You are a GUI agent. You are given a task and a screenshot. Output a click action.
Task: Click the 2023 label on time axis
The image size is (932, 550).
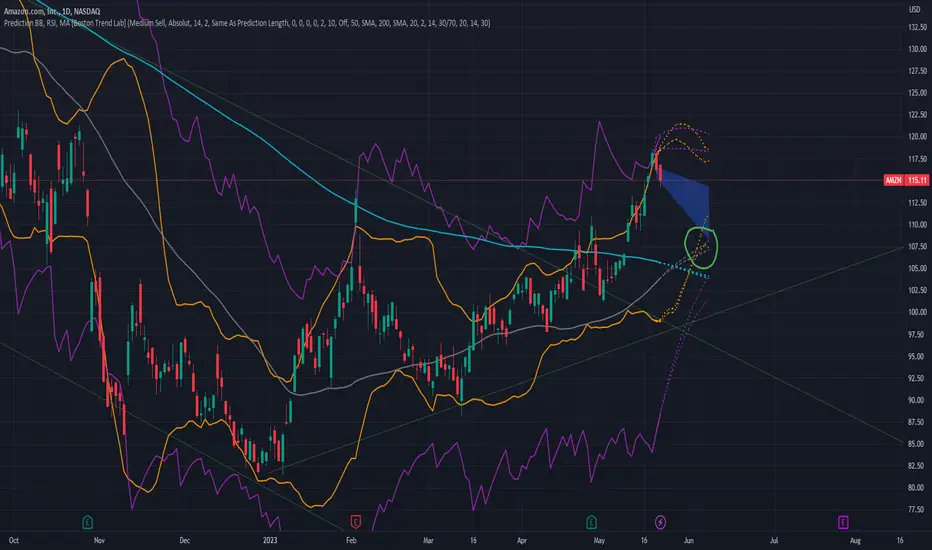pos(270,540)
